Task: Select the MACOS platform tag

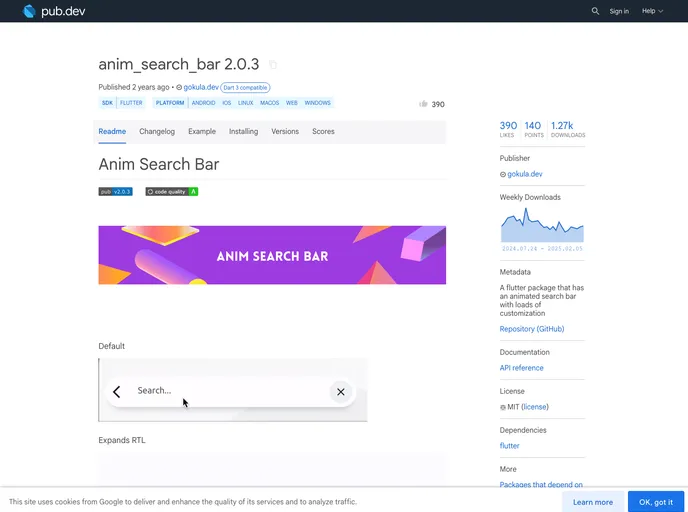Action: coord(269,103)
